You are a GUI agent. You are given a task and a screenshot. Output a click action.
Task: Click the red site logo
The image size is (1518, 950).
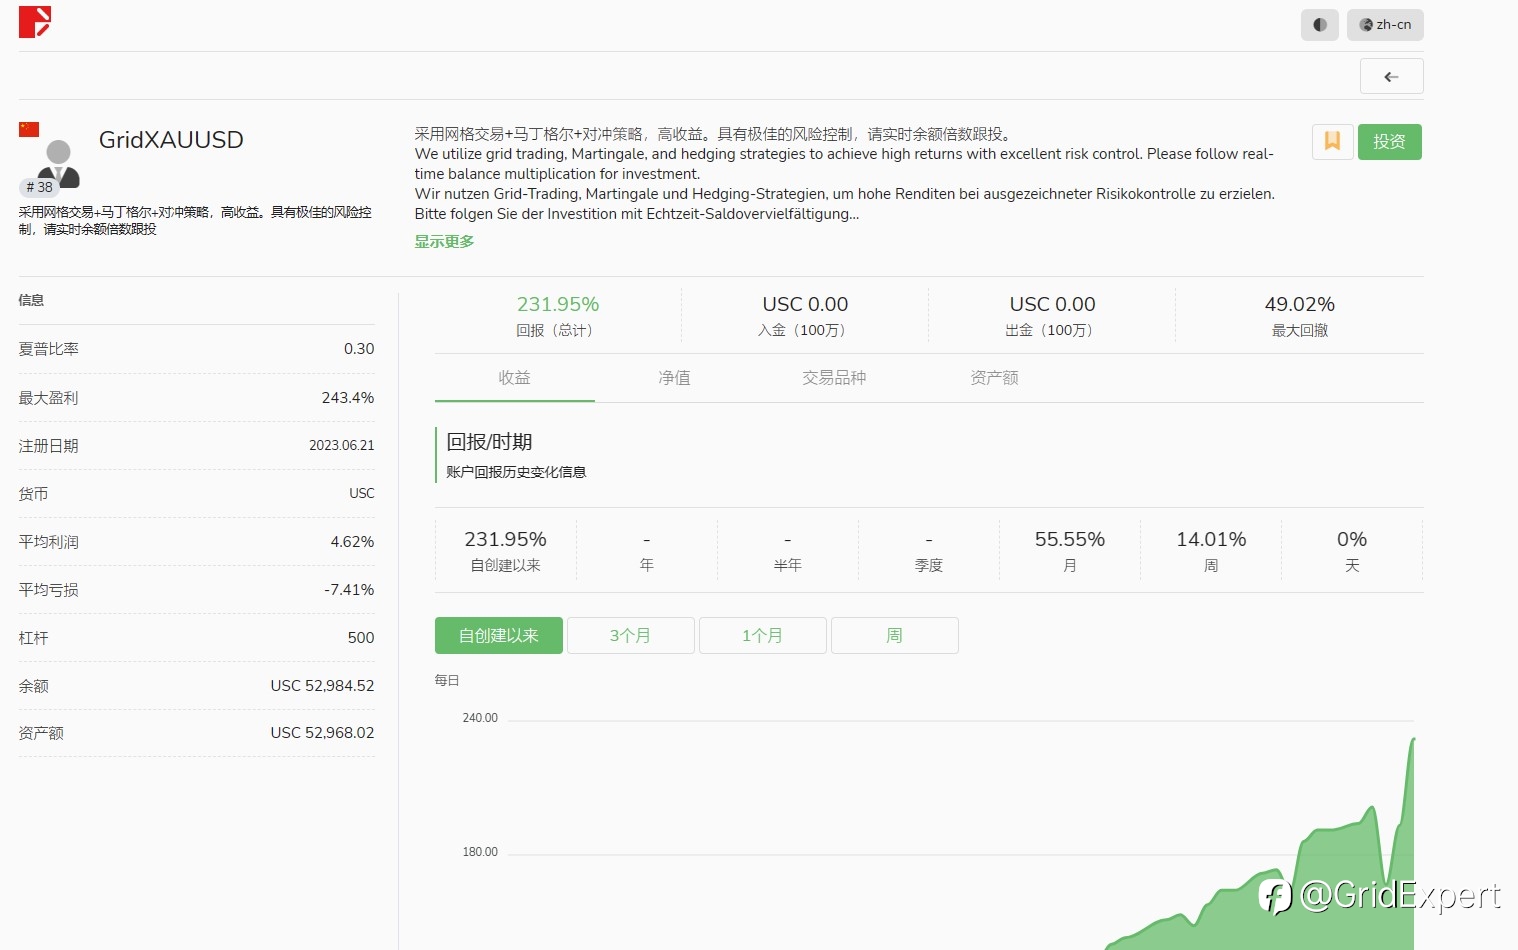point(35,22)
